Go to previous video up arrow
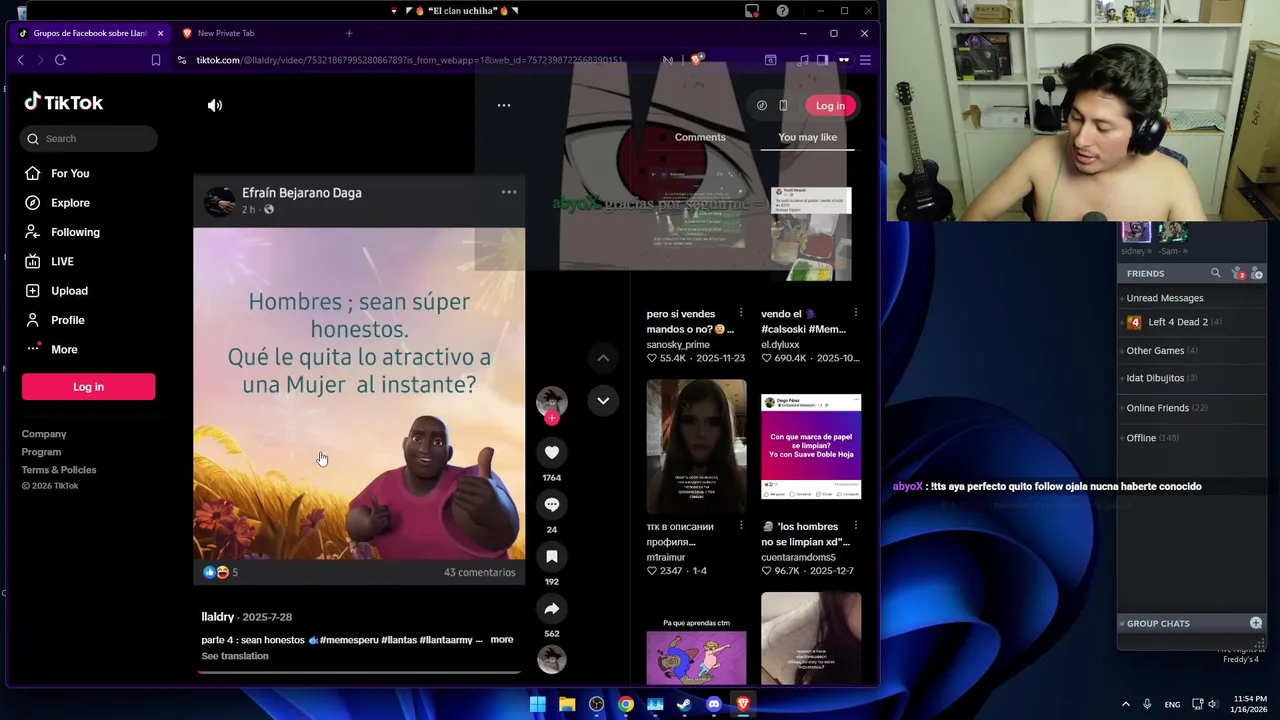Image resolution: width=1280 pixels, height=720 pixels. point(603,358)
